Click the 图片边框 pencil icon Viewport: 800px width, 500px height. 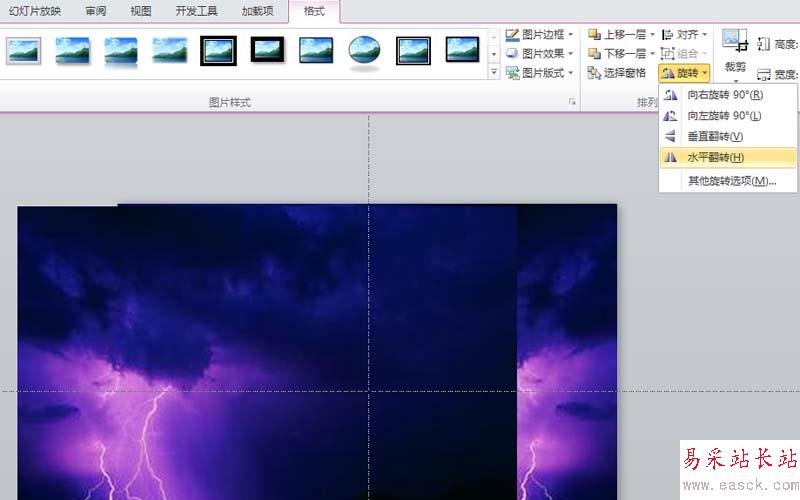(512, 35)
